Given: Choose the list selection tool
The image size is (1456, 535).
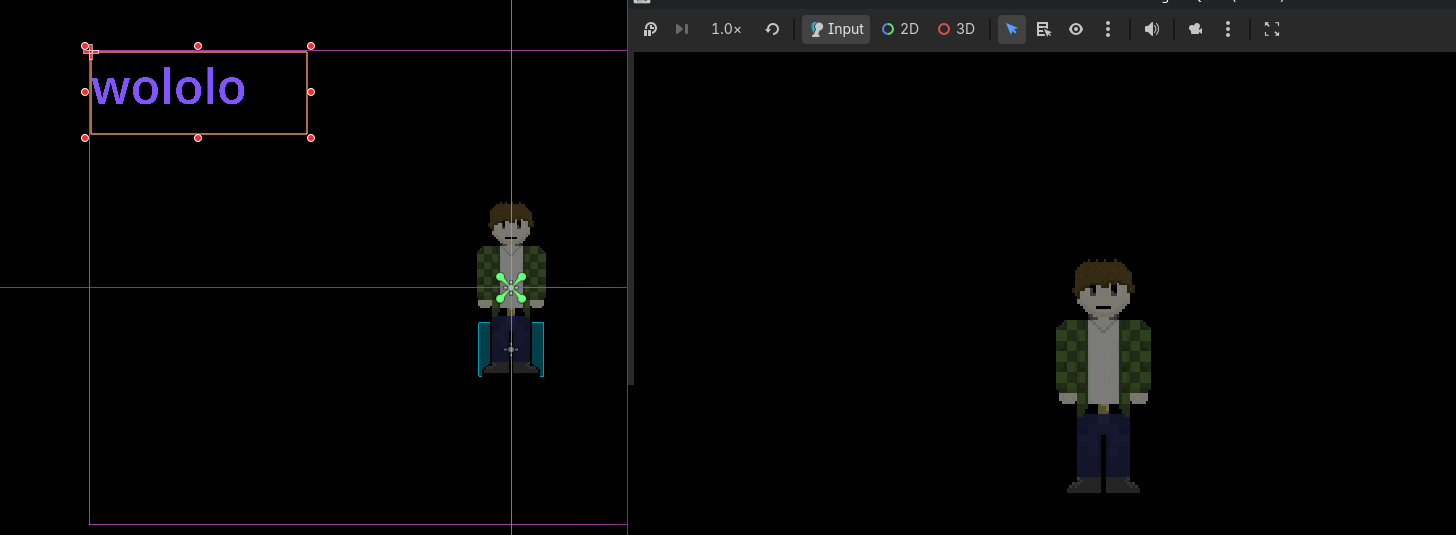Looking at the screenshot, I should [1044, 29].
